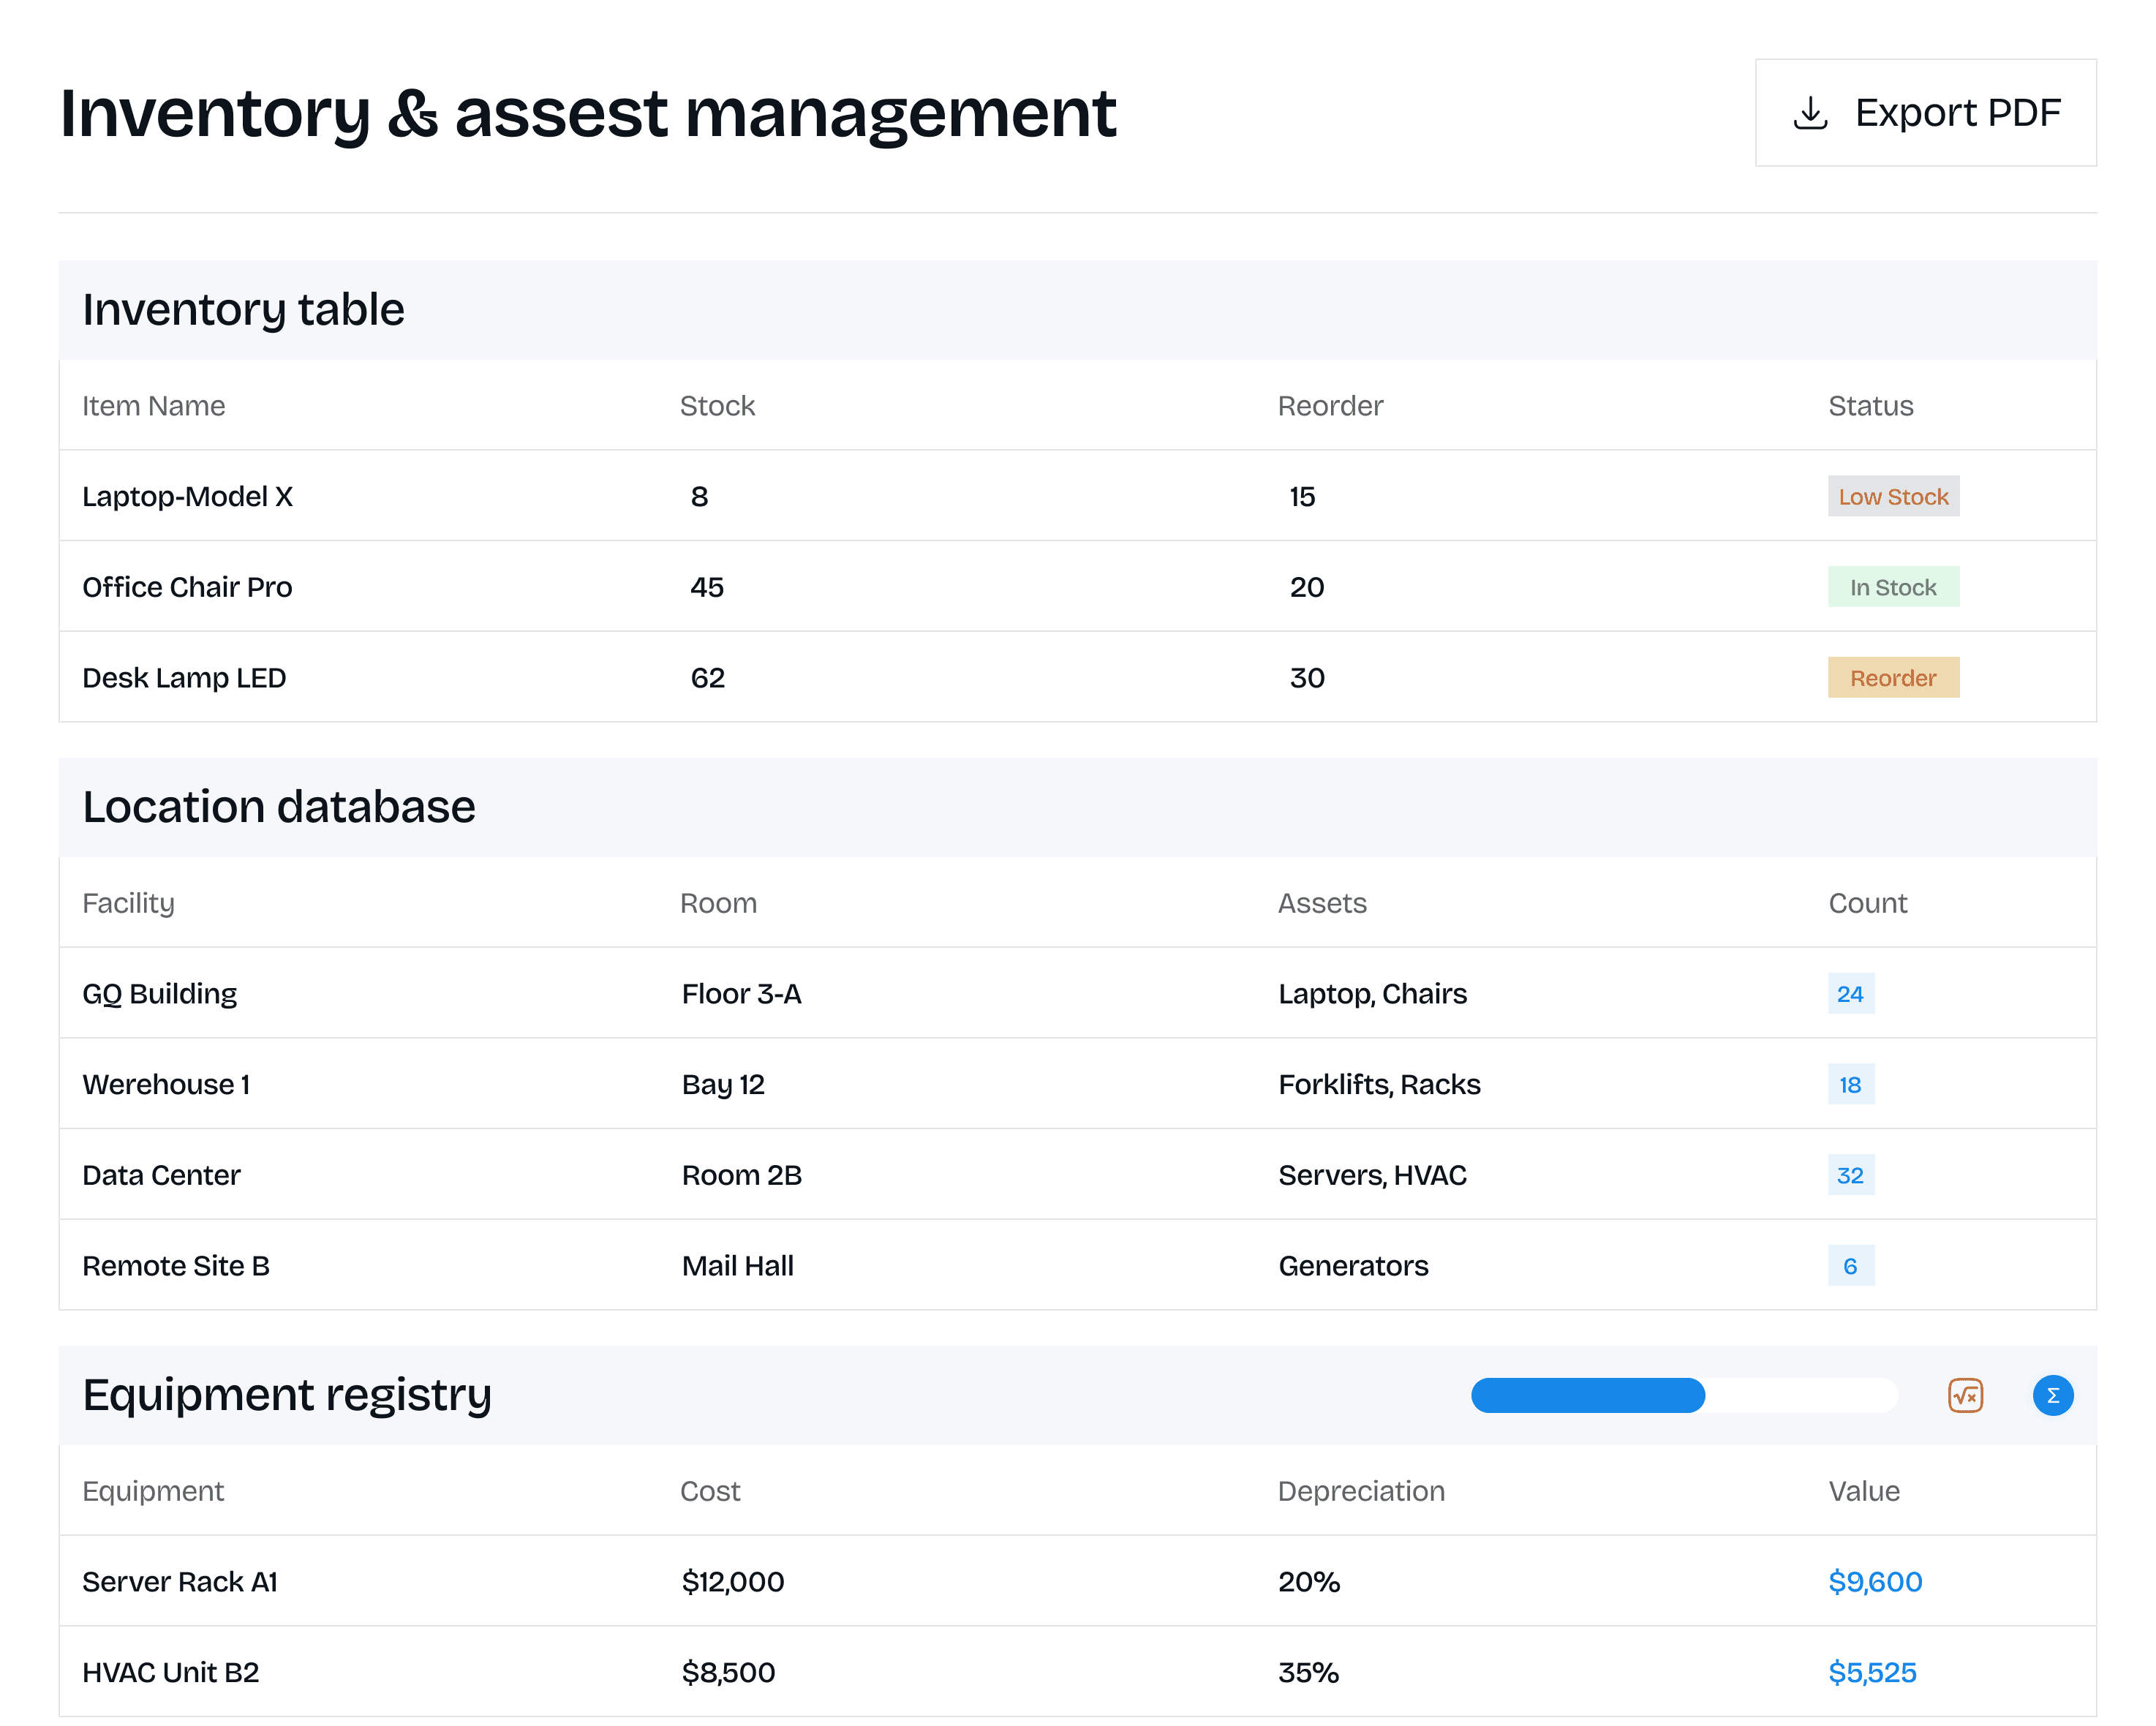Screen dimensions: 2156x1726
Task: Select the Server Rack A1 equipment row
Action: (180, 1581)
